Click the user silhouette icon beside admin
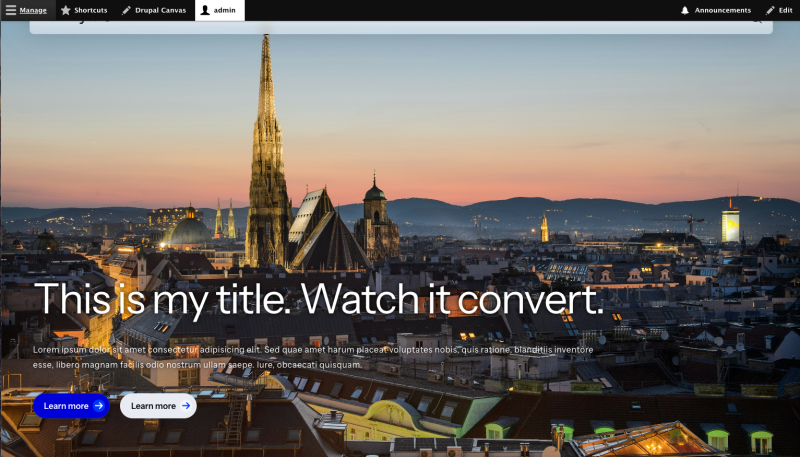 click(x=205, y=10)
